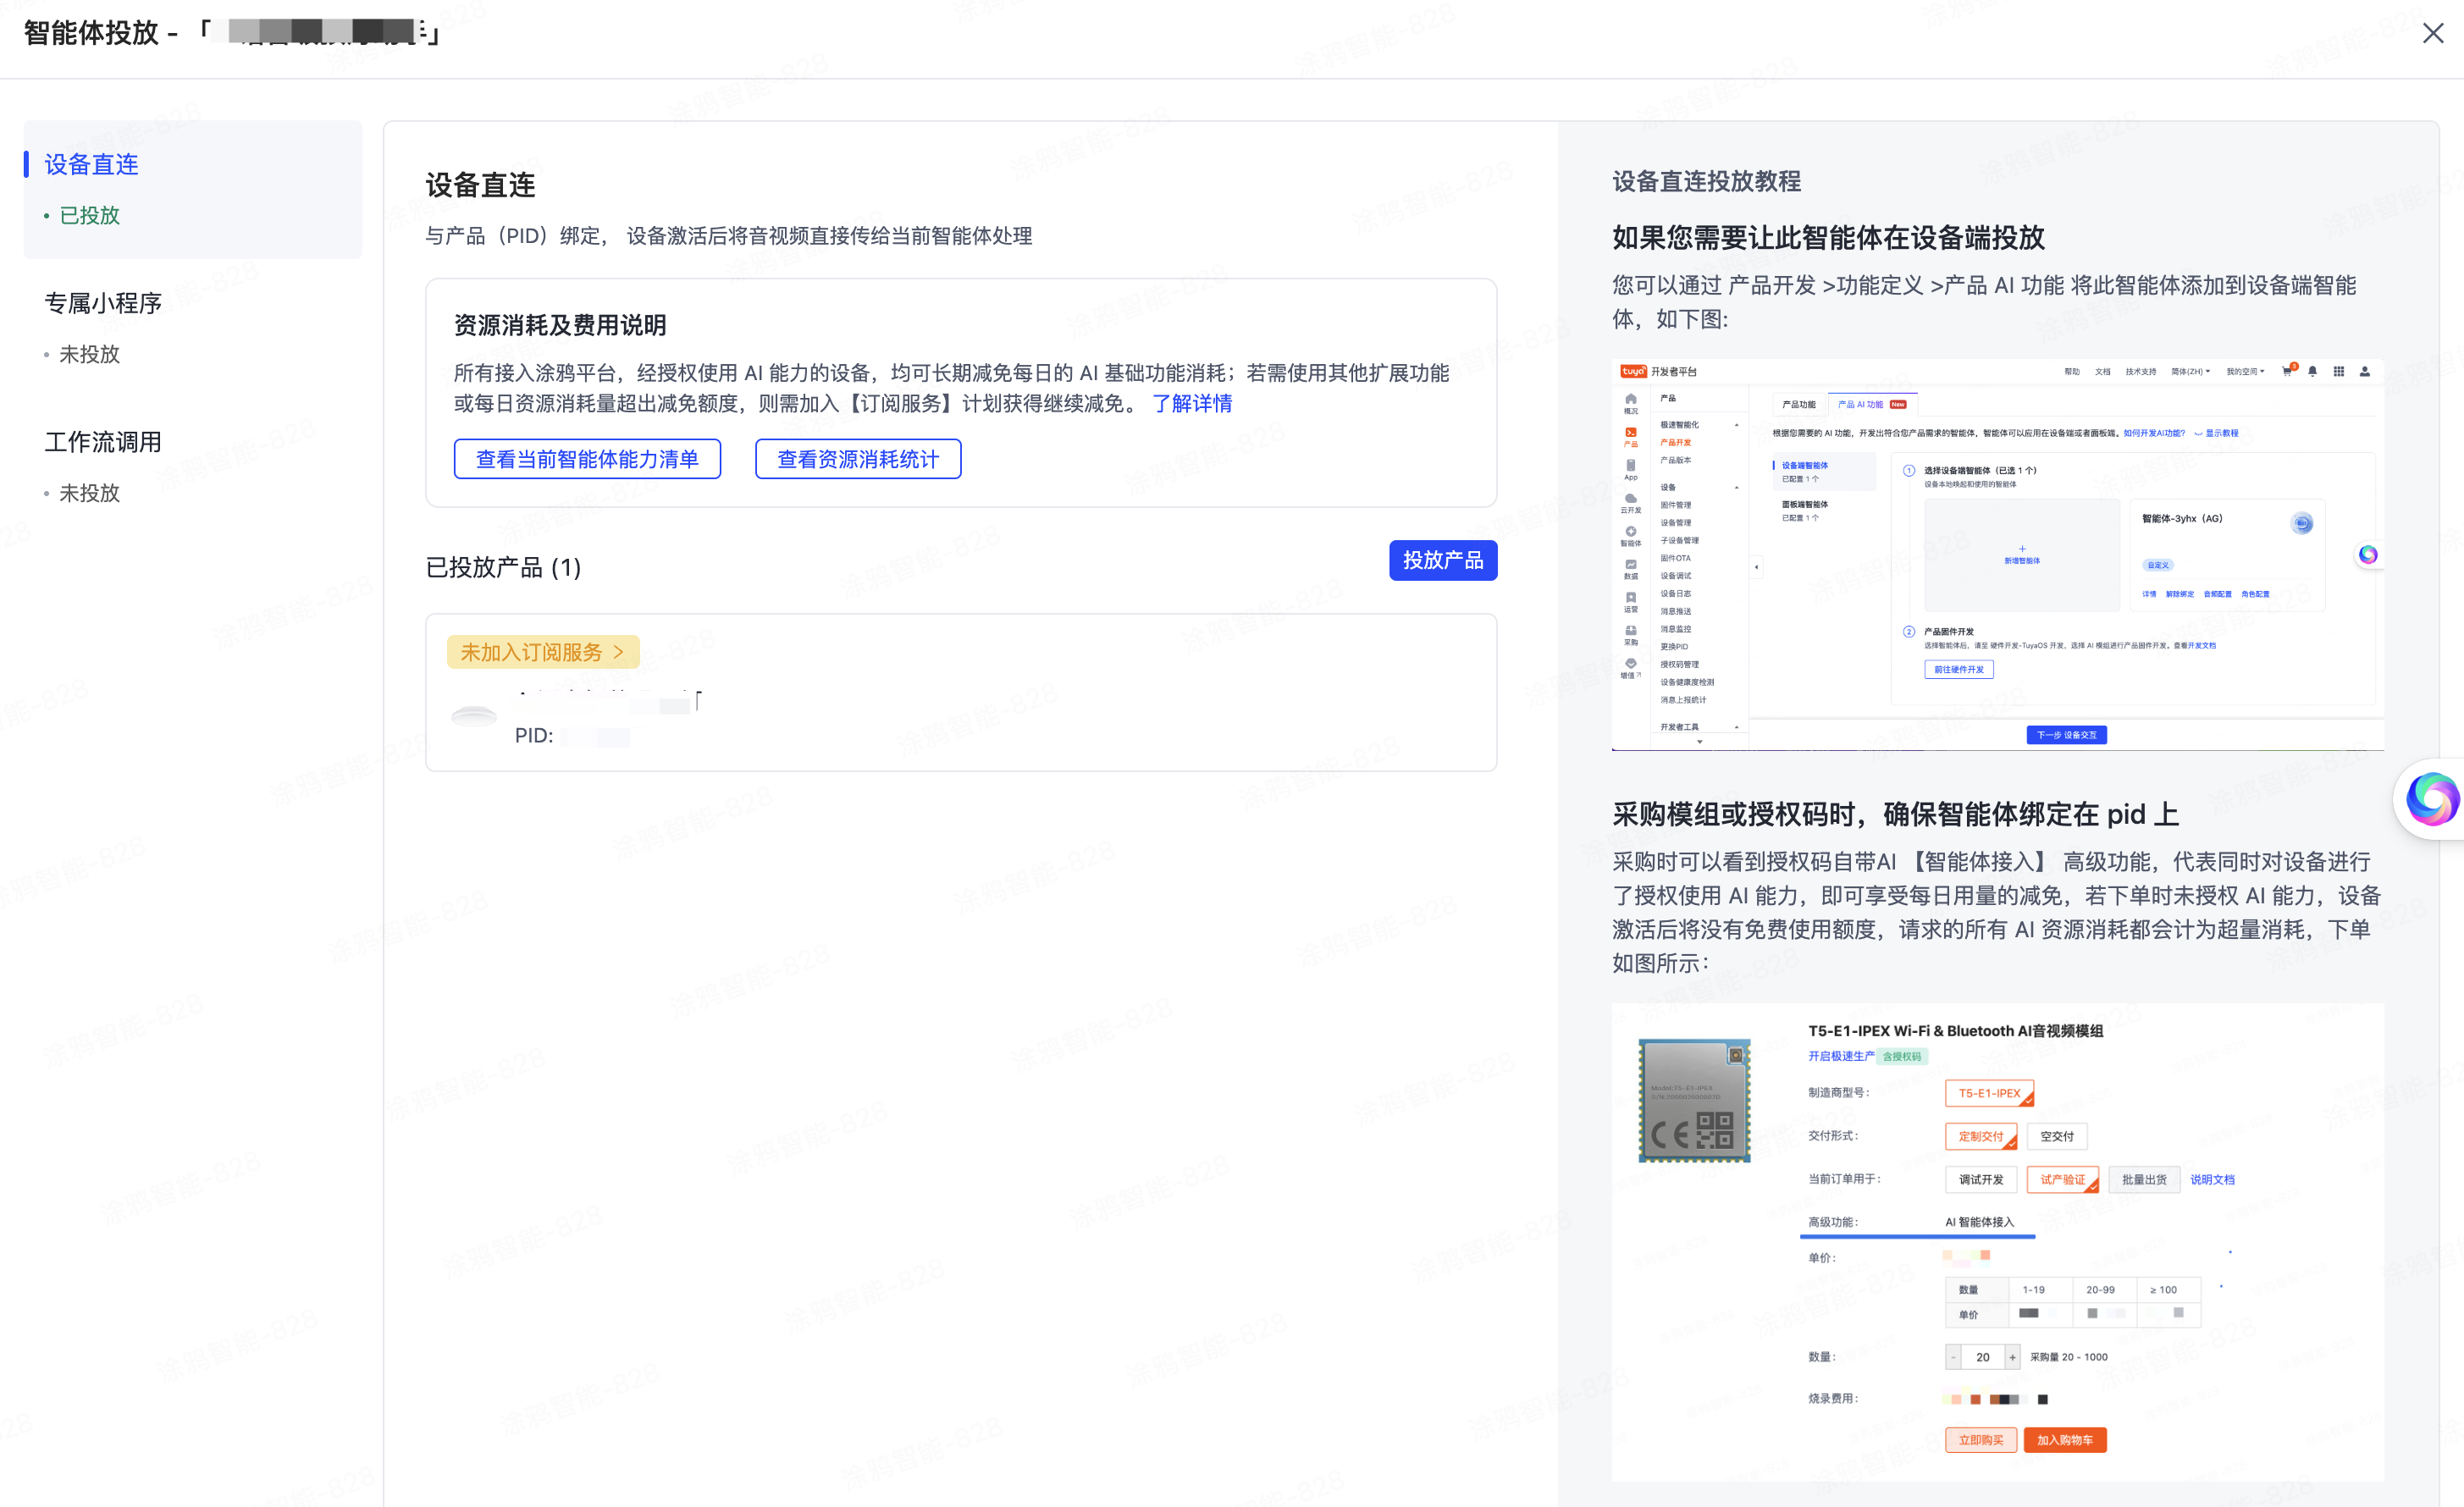Select 专属小程序 in the left sidebar

(103, 303)
